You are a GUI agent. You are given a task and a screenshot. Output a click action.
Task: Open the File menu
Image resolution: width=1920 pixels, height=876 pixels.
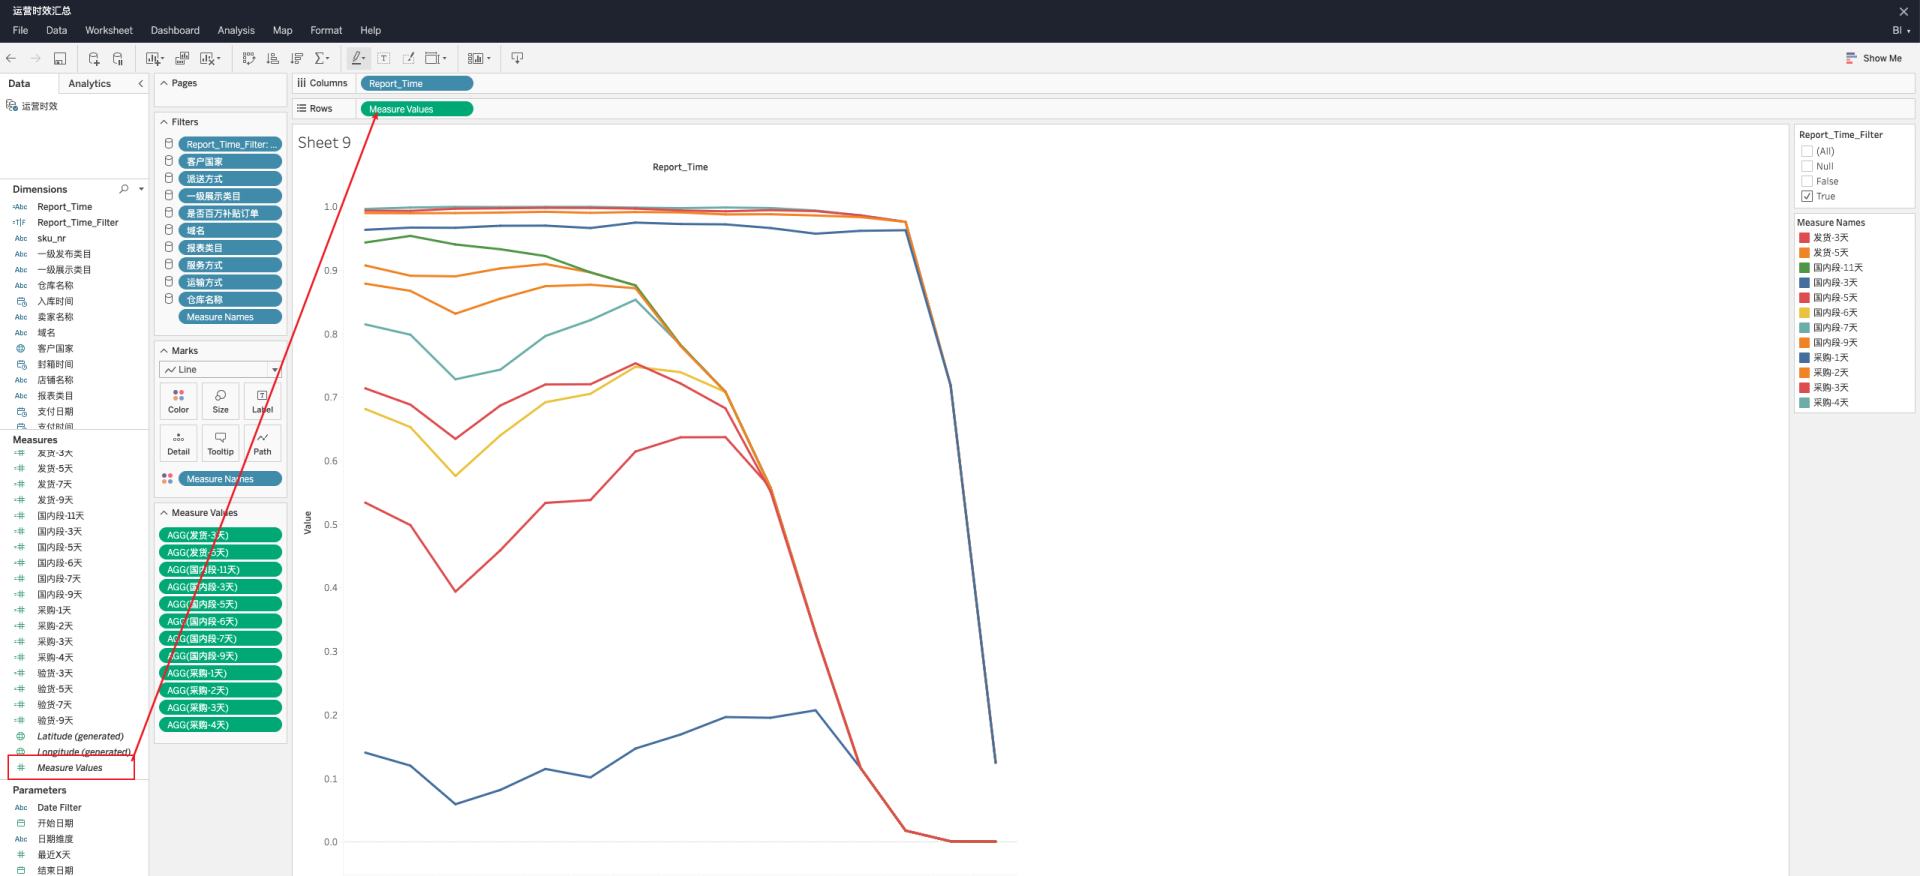[20, 31]
